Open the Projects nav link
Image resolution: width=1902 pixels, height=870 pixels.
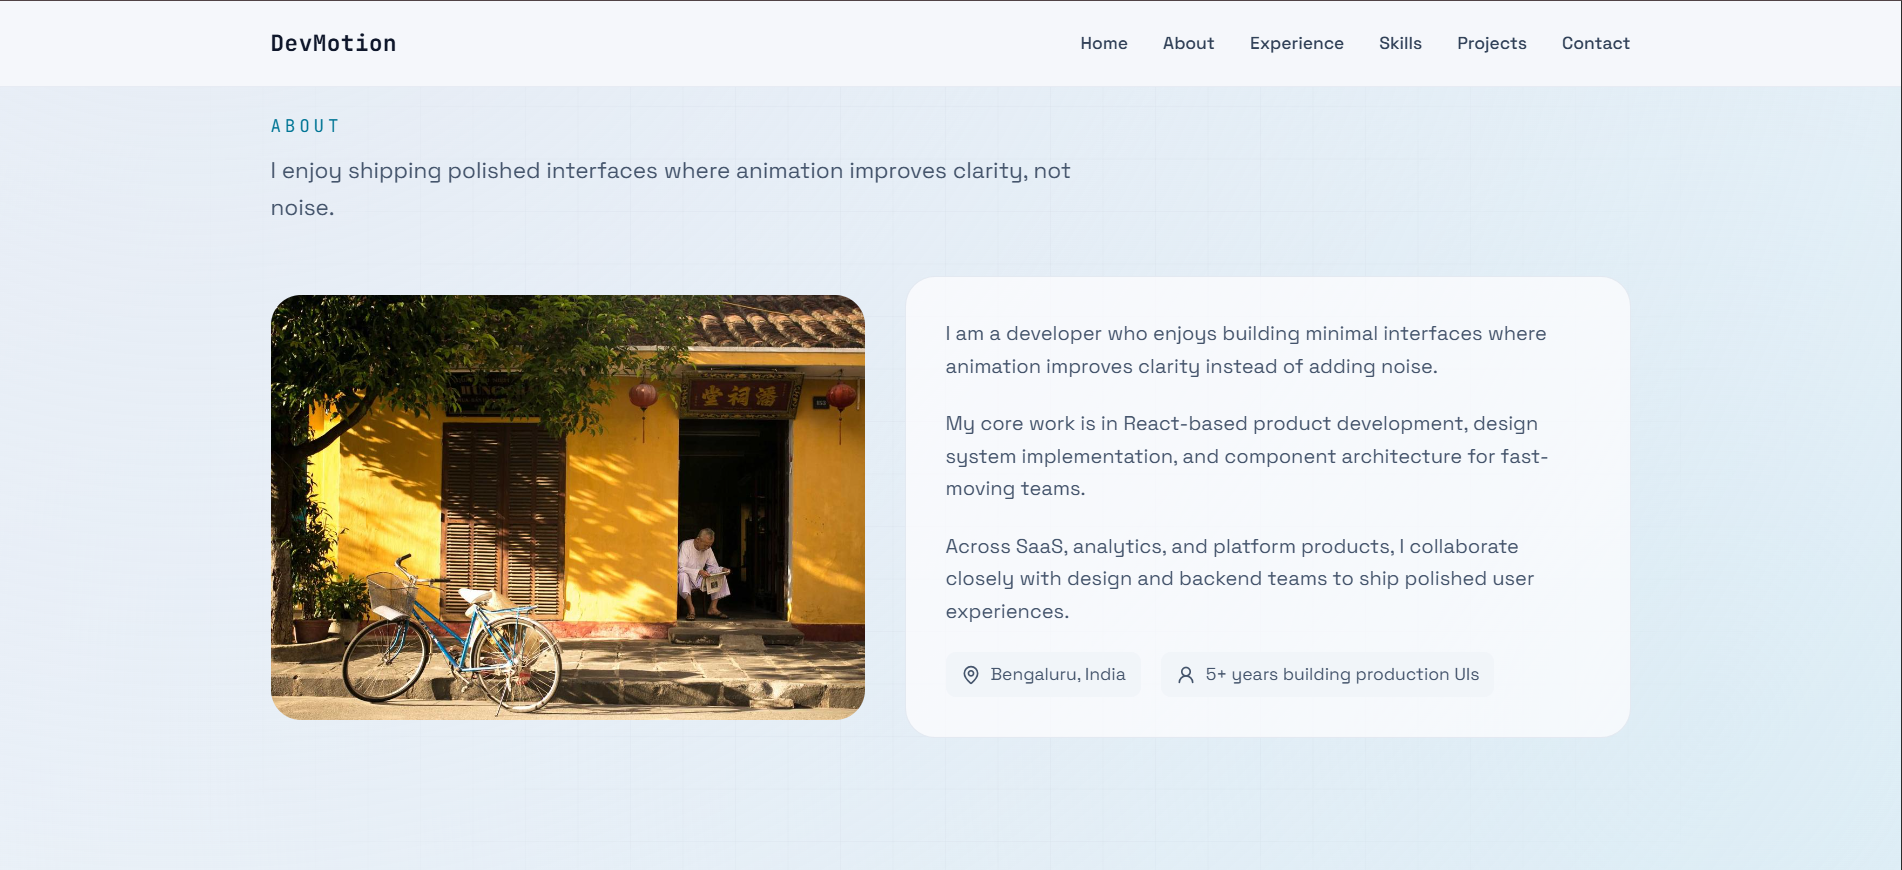(1491, 43)
